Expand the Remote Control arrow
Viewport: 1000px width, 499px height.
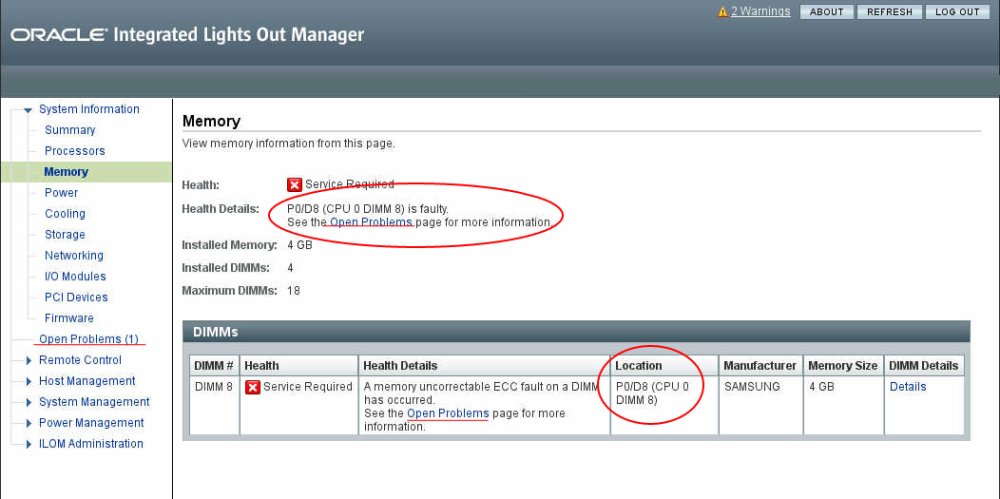[29, 361]
